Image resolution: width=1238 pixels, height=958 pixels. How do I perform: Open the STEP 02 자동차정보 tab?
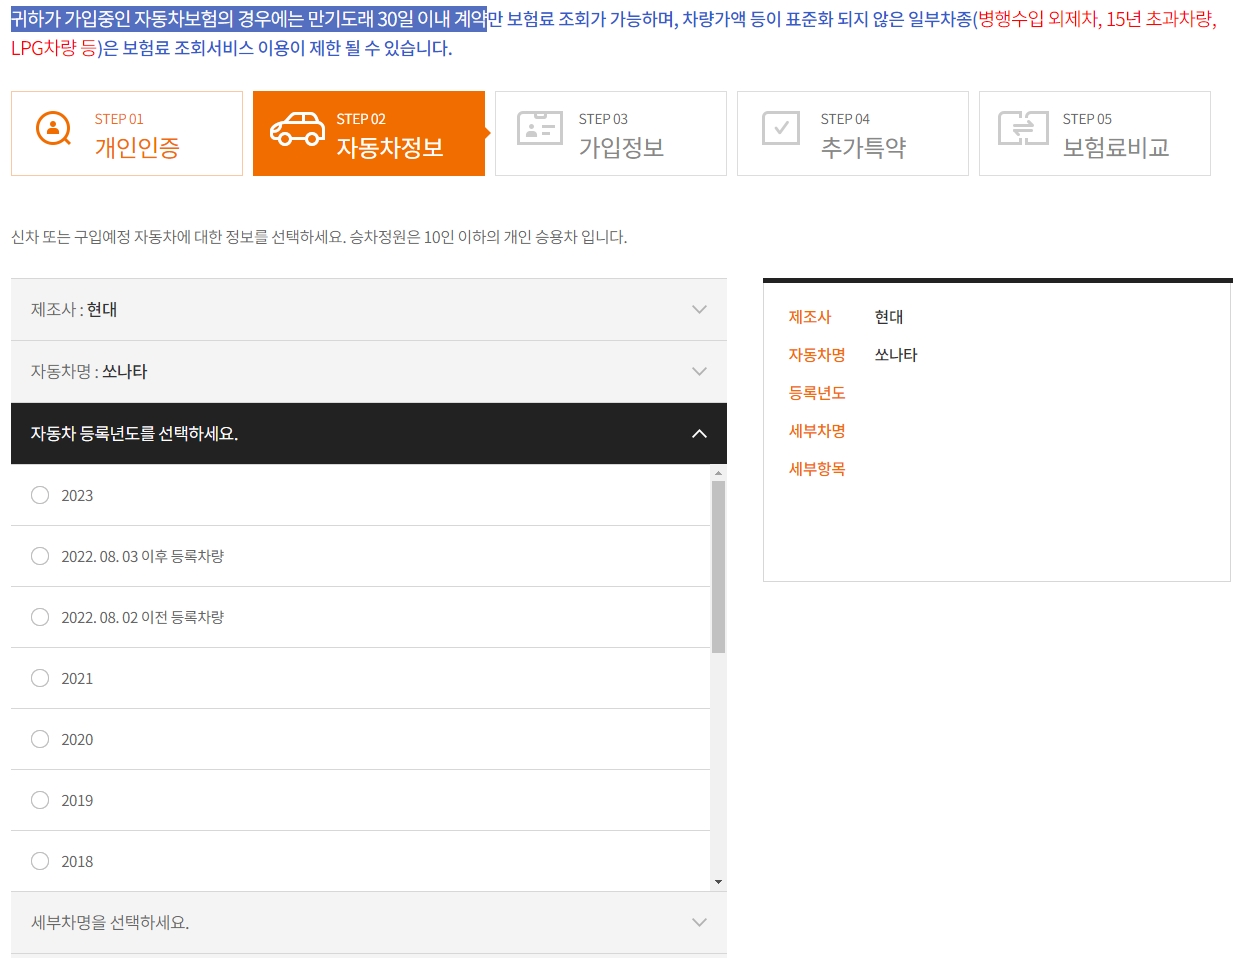(369, 134)
